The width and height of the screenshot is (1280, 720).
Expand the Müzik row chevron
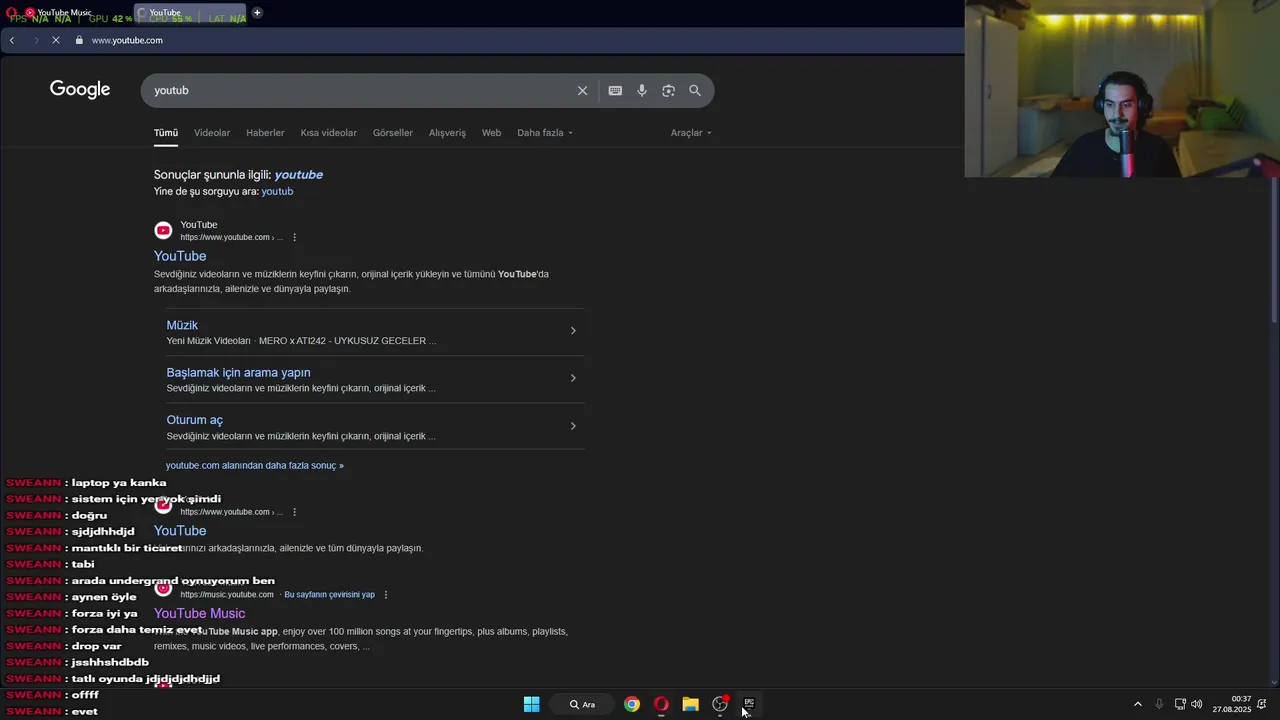click(x=573, y=330)
